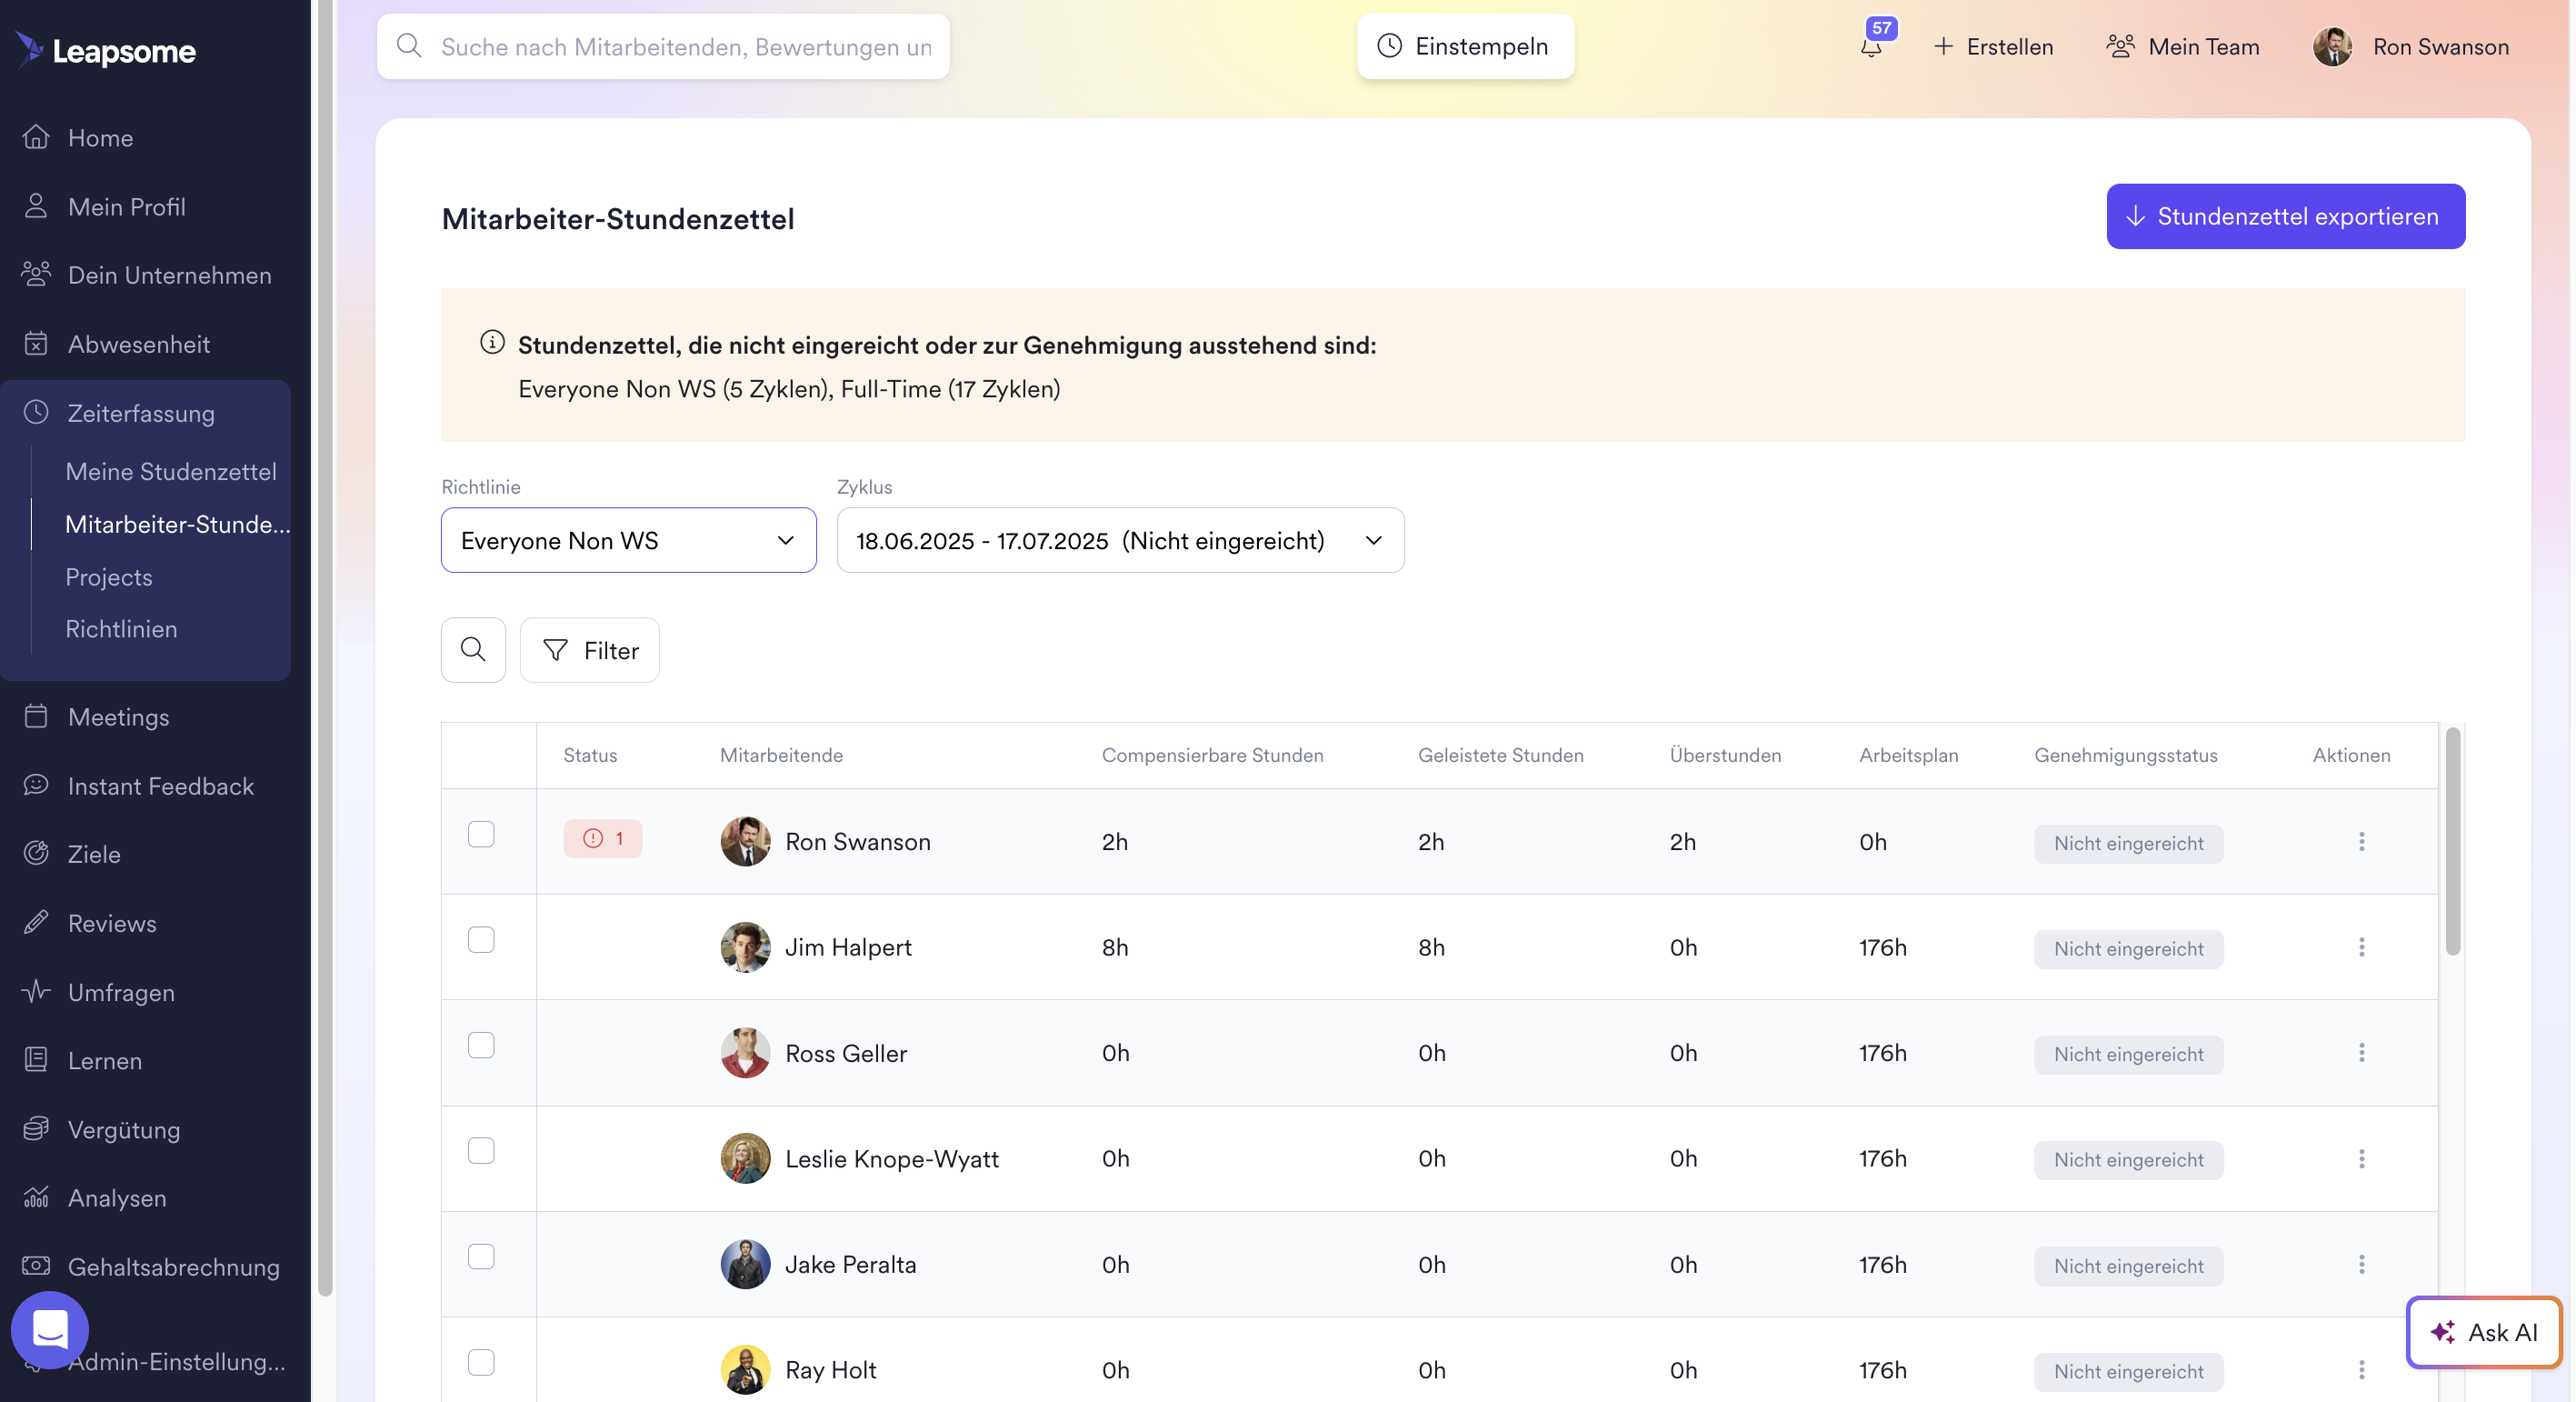Open actions menu for Jake Peralta row

tap(2361, 1264)
